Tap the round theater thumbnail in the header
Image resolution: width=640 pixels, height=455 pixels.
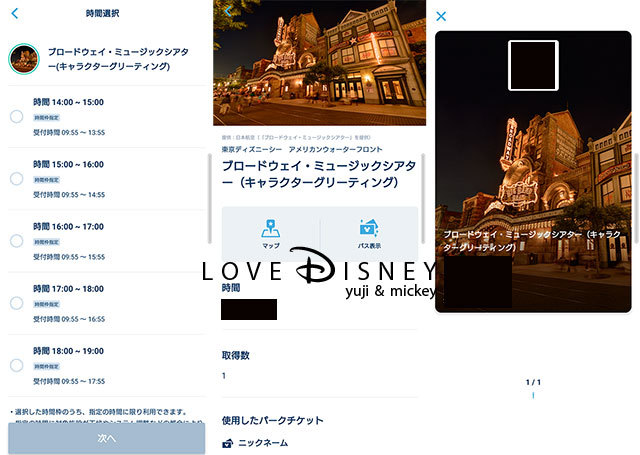click(24, 59)
